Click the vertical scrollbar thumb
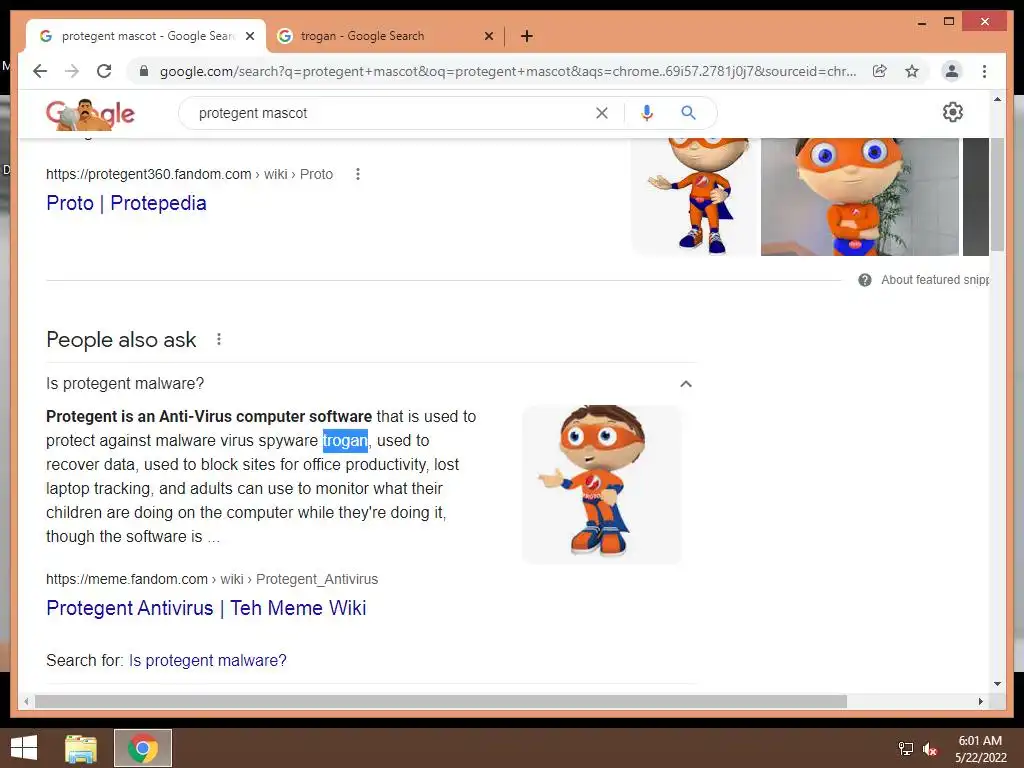The height and width of the screenshot is (768, 1024). point(997,194)
